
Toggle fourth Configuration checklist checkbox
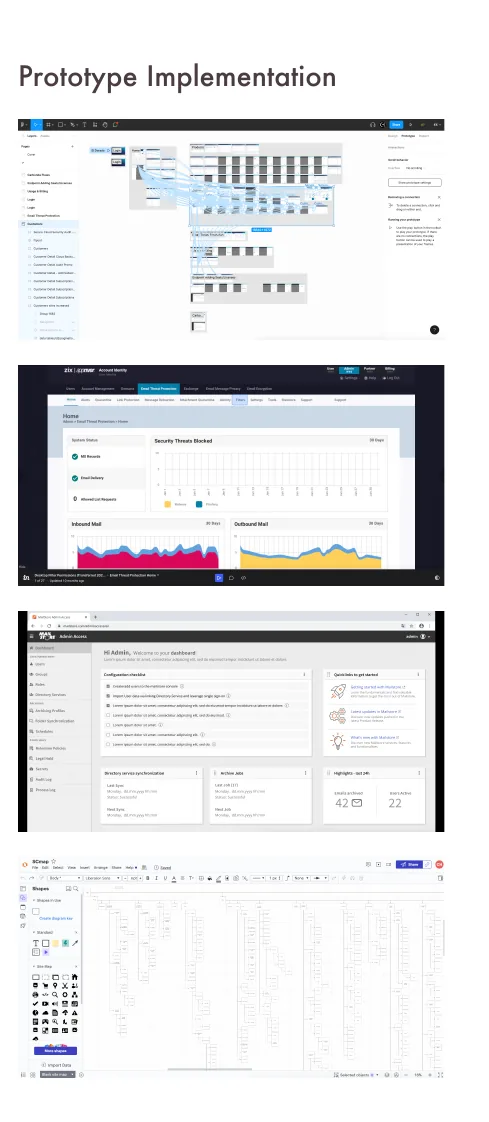click(x=108, y=715)
